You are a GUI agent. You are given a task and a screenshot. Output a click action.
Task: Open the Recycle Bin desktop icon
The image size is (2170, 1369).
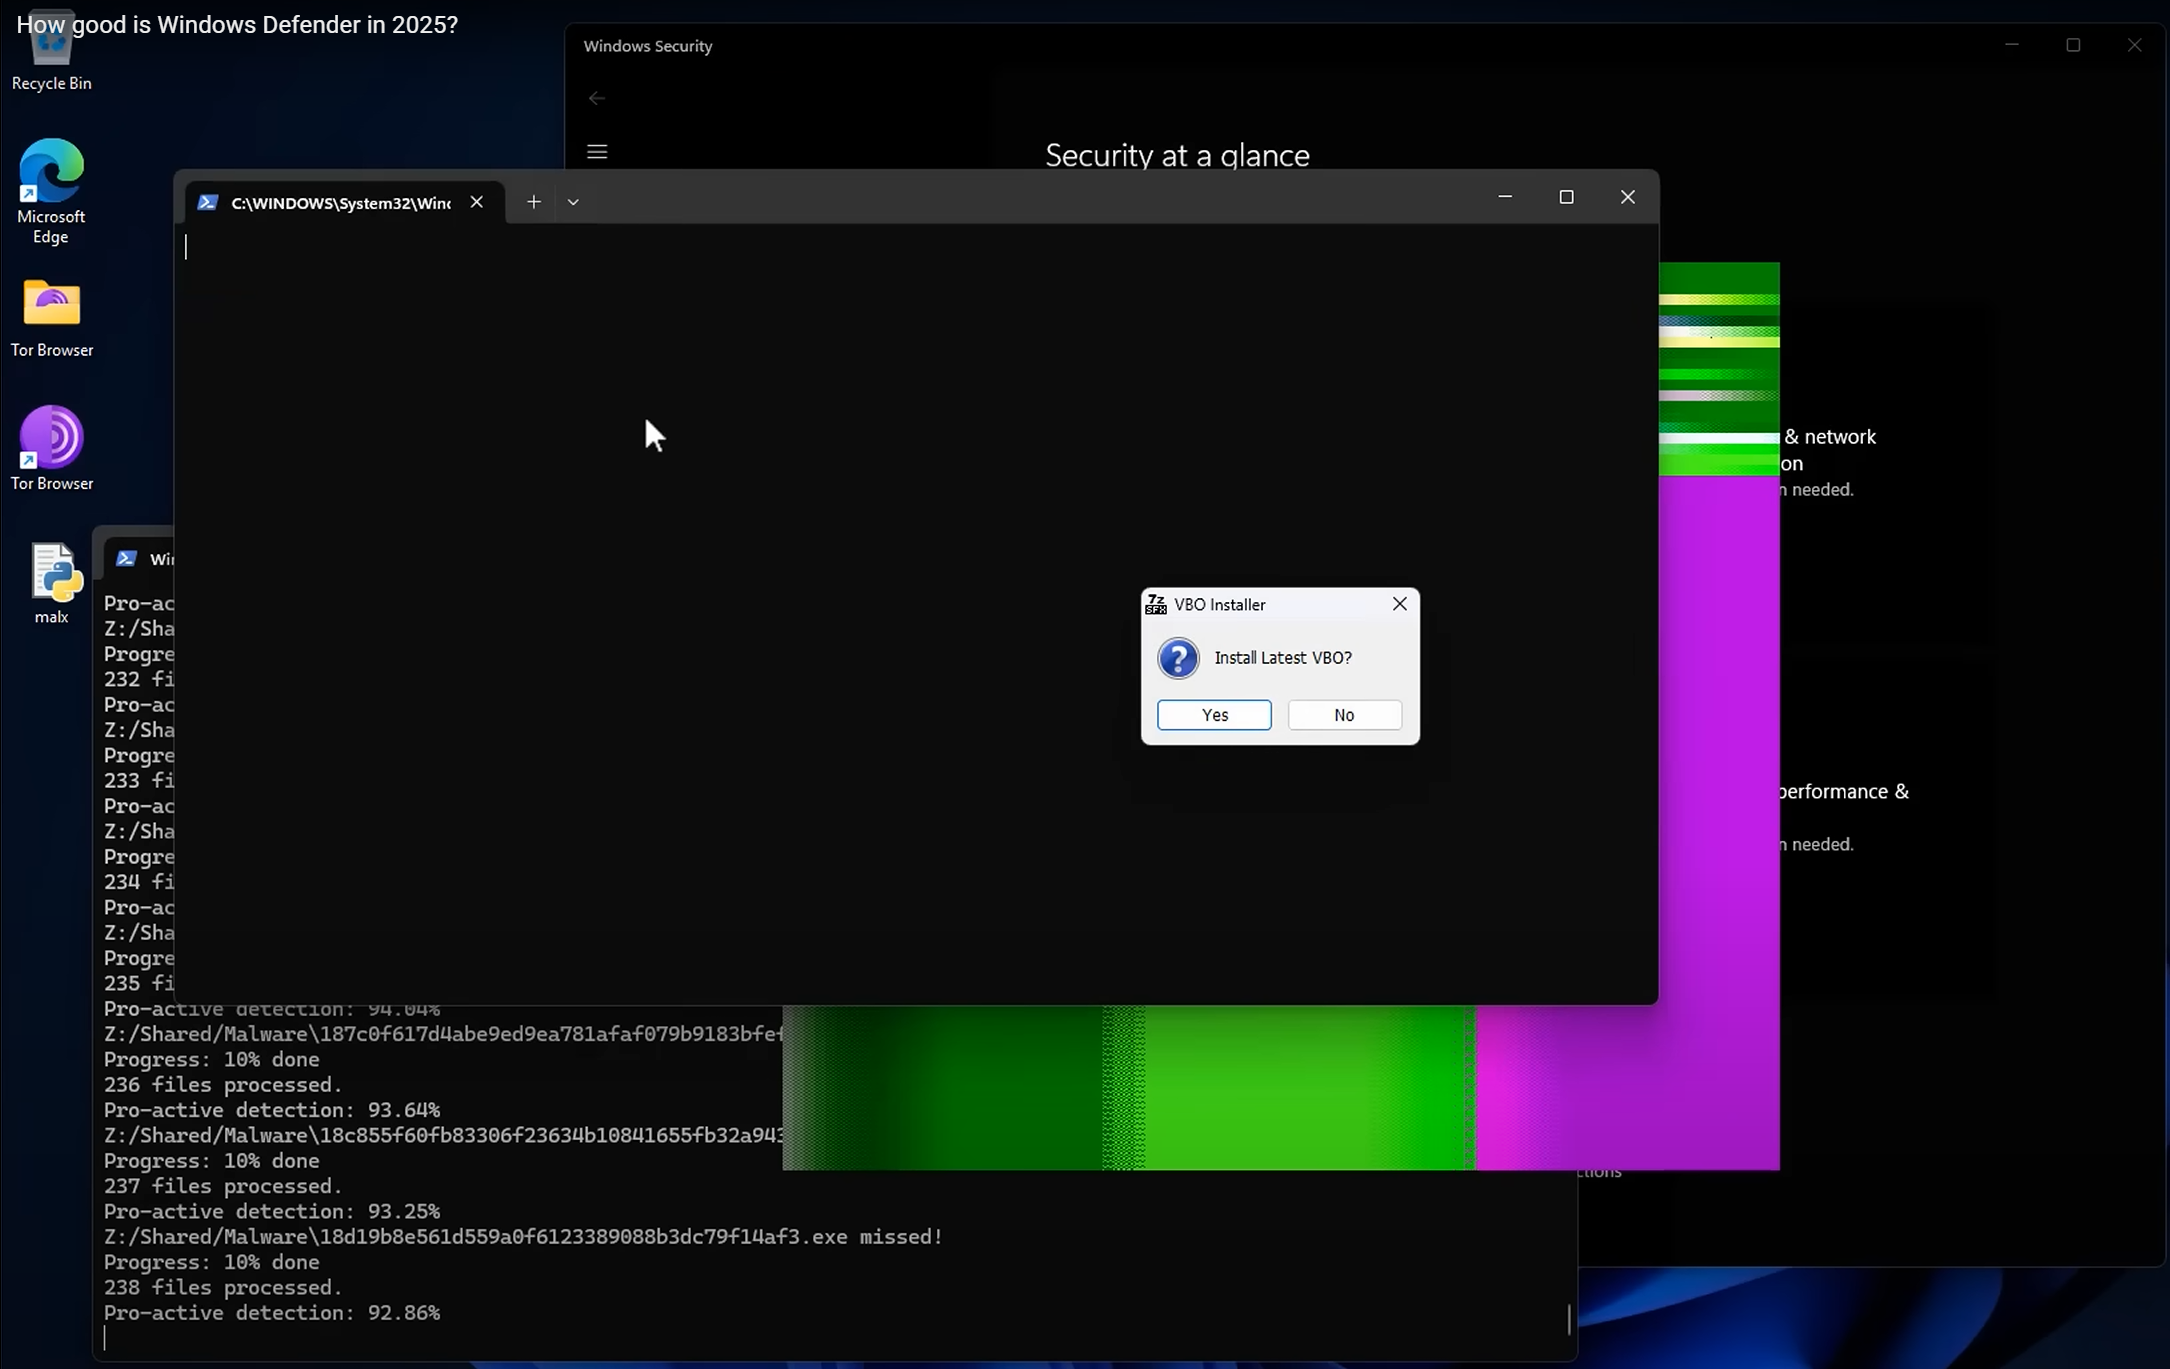(x=51, y=50)
